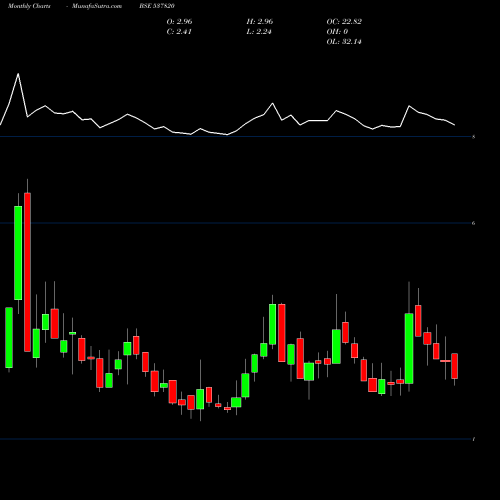
Task: Select the open value 'O: 2.96'
Action: tap(179, 22)
